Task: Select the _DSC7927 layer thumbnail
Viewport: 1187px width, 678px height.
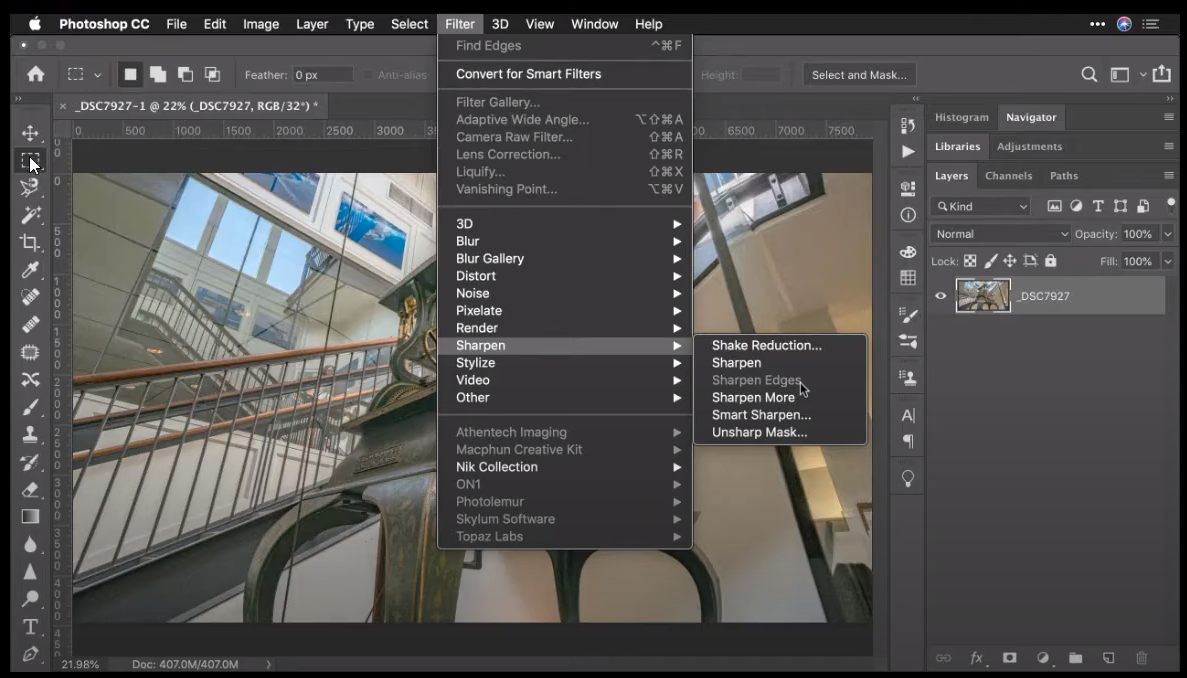Action: tap(983, 295)
